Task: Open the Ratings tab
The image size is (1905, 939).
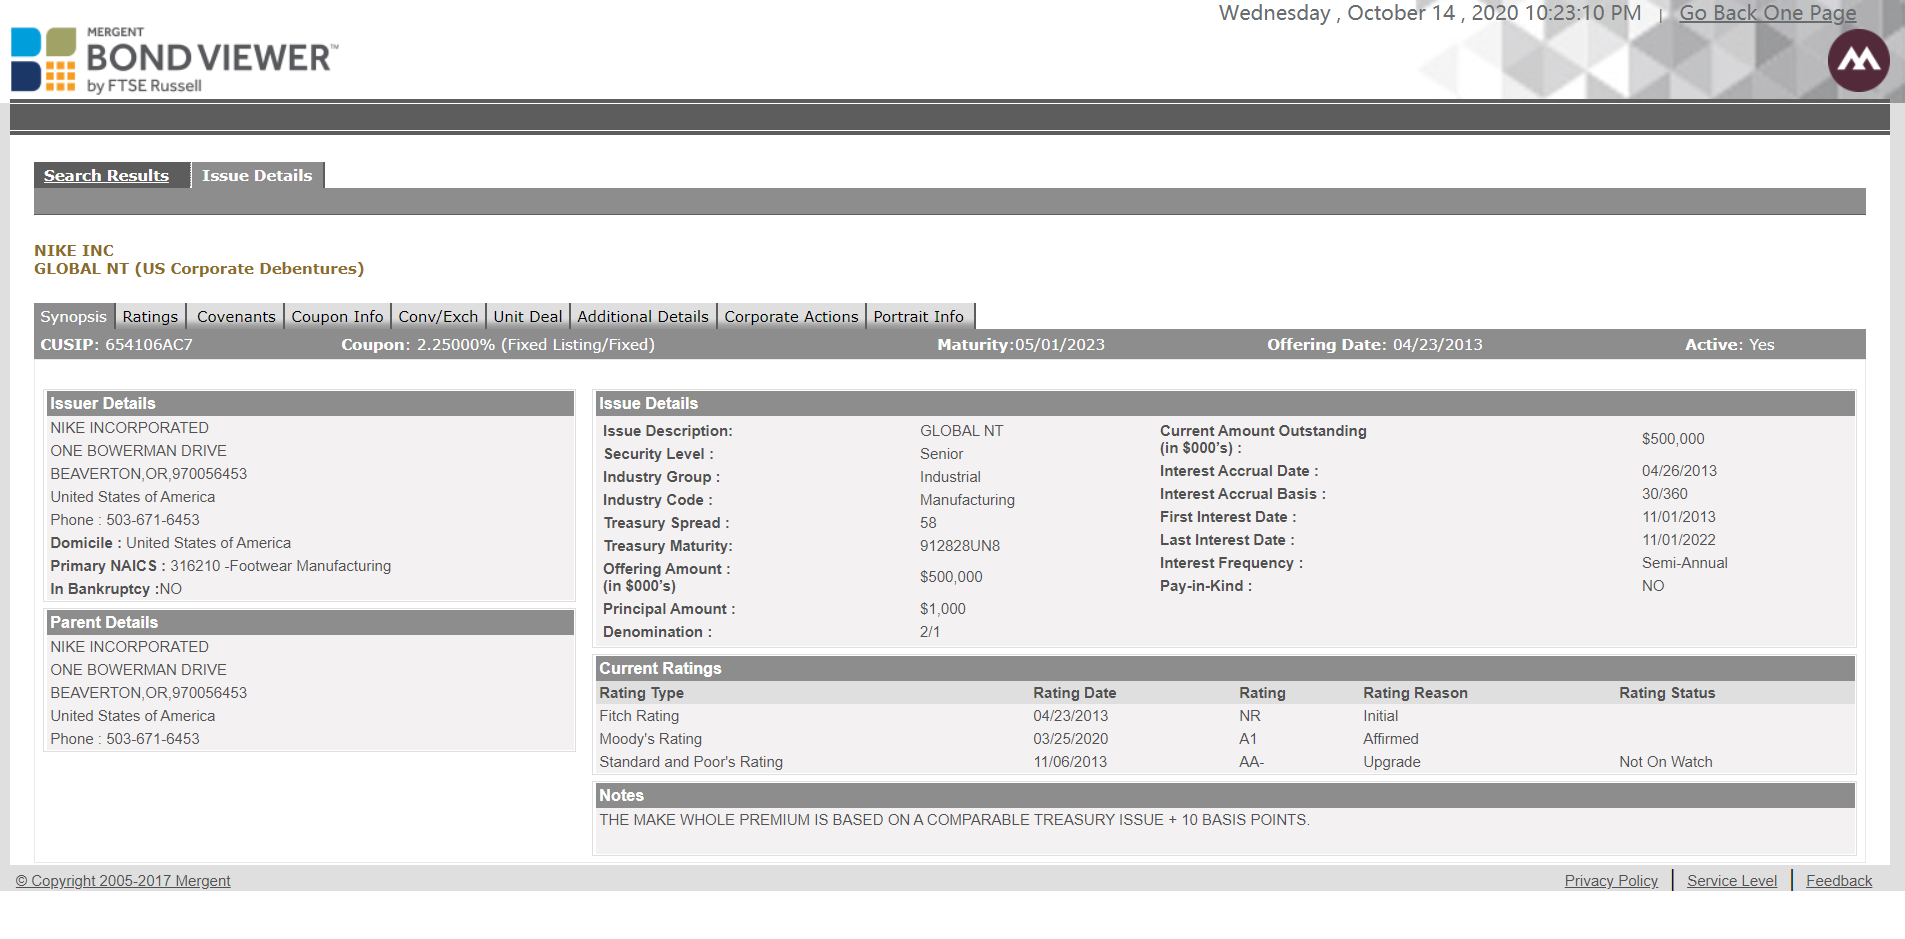Action: 150,316
